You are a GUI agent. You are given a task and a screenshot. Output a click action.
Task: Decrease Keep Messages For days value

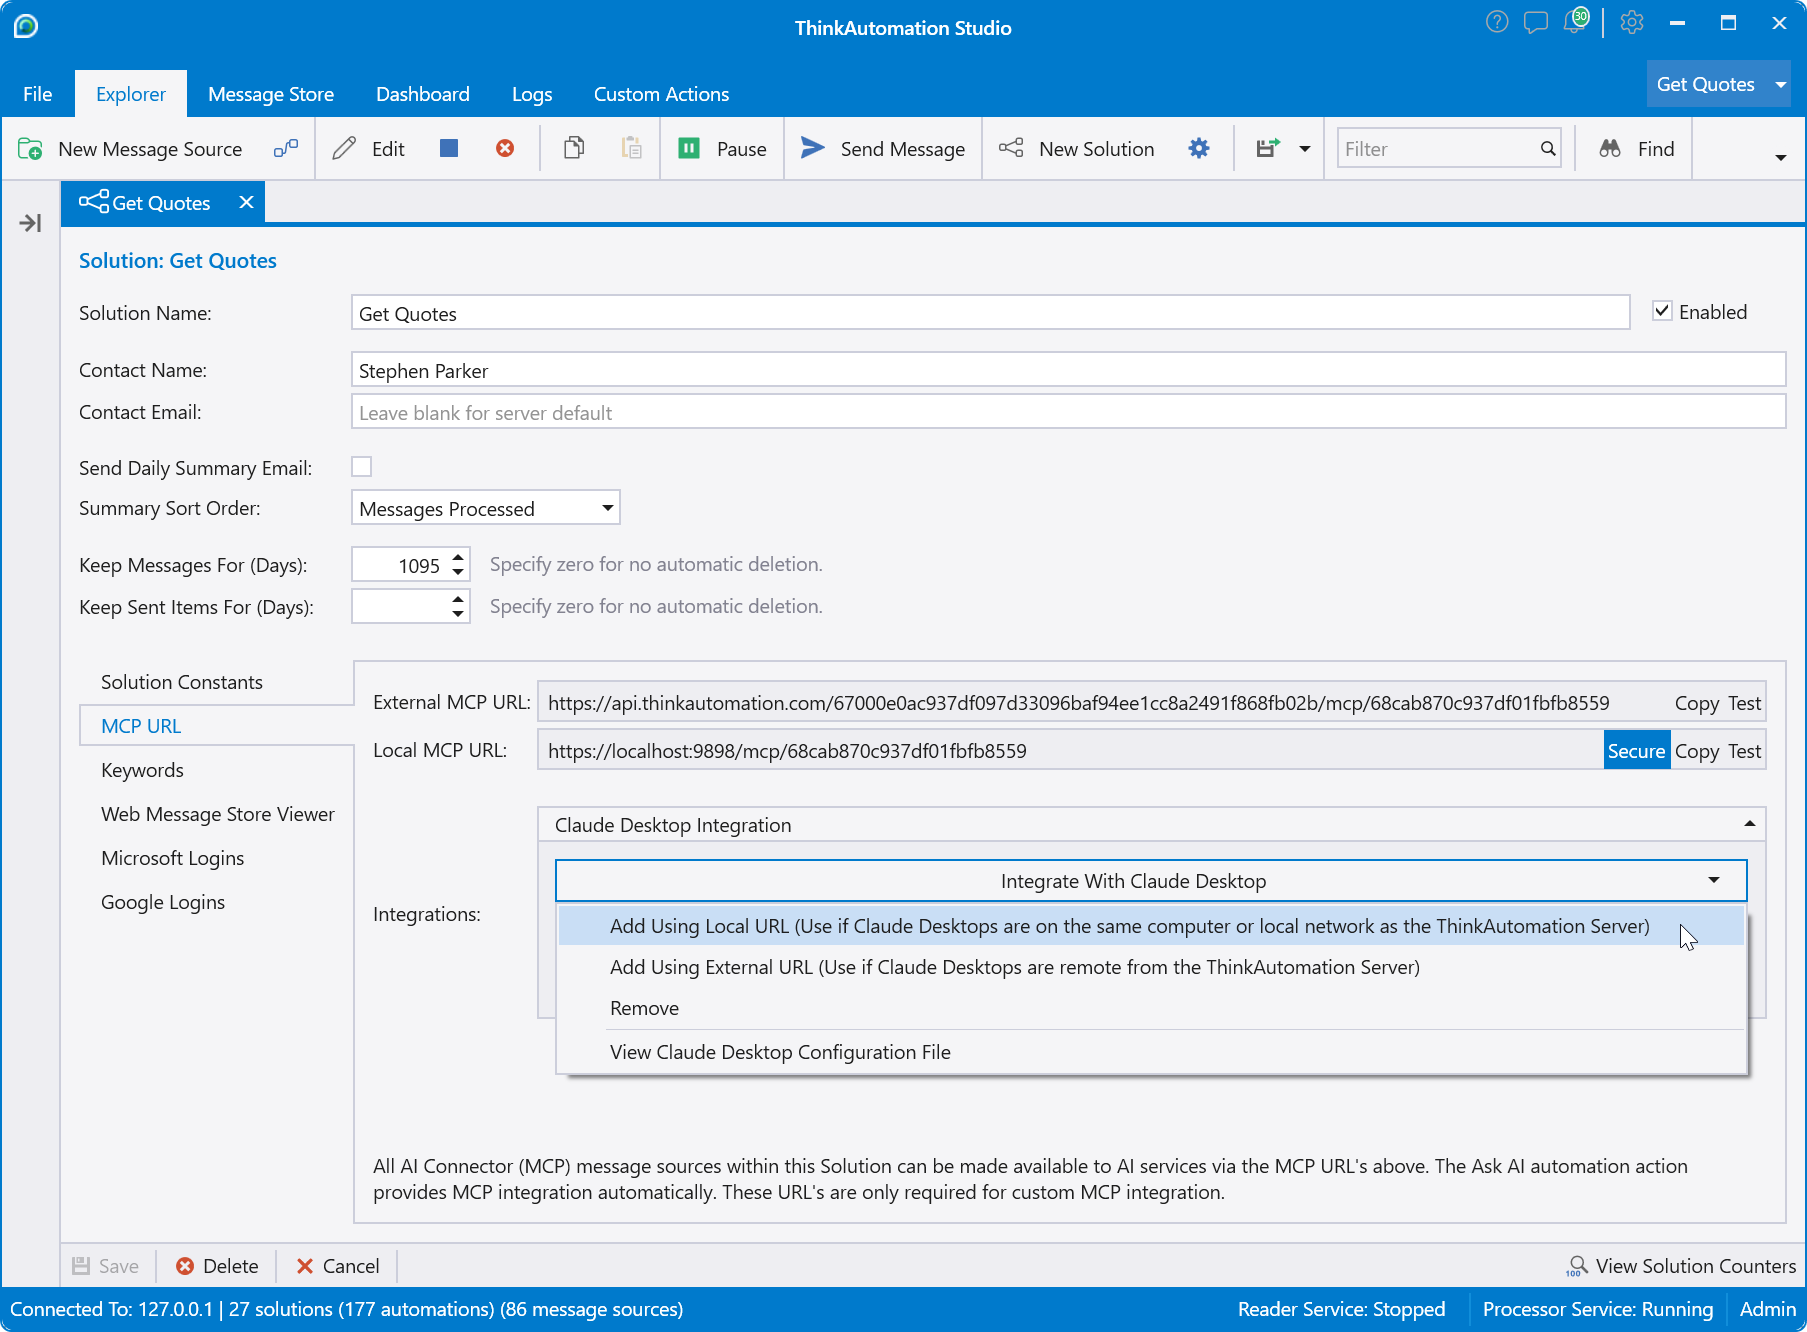tap(458, 572)
